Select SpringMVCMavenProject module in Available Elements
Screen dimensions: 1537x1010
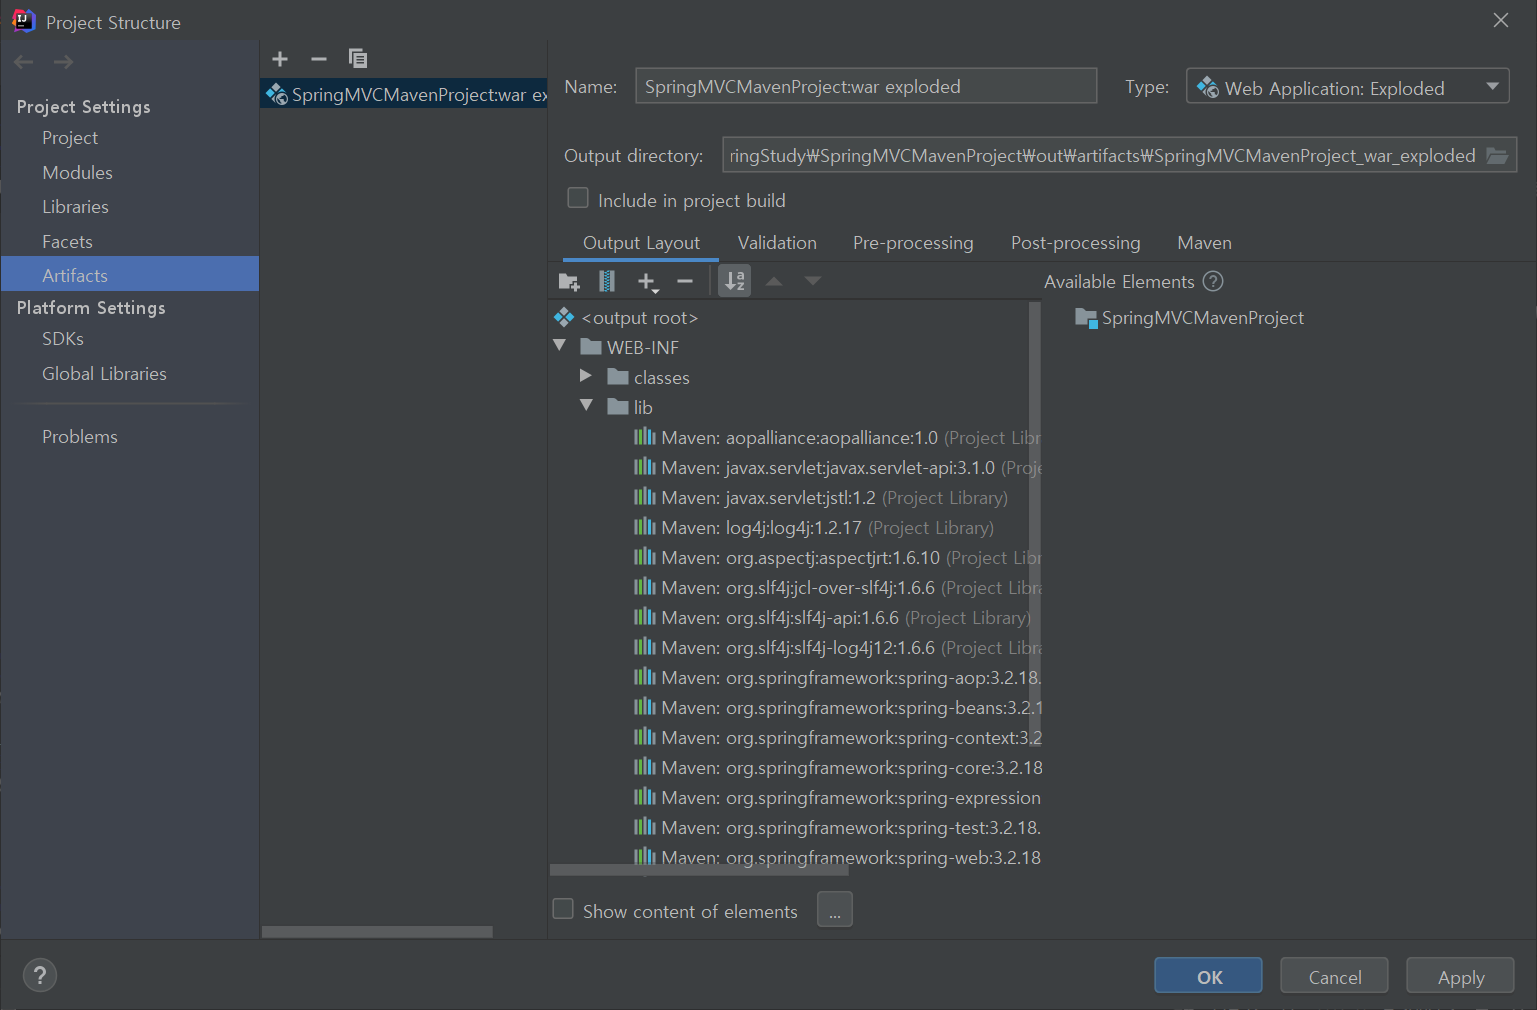(1189, 318)
